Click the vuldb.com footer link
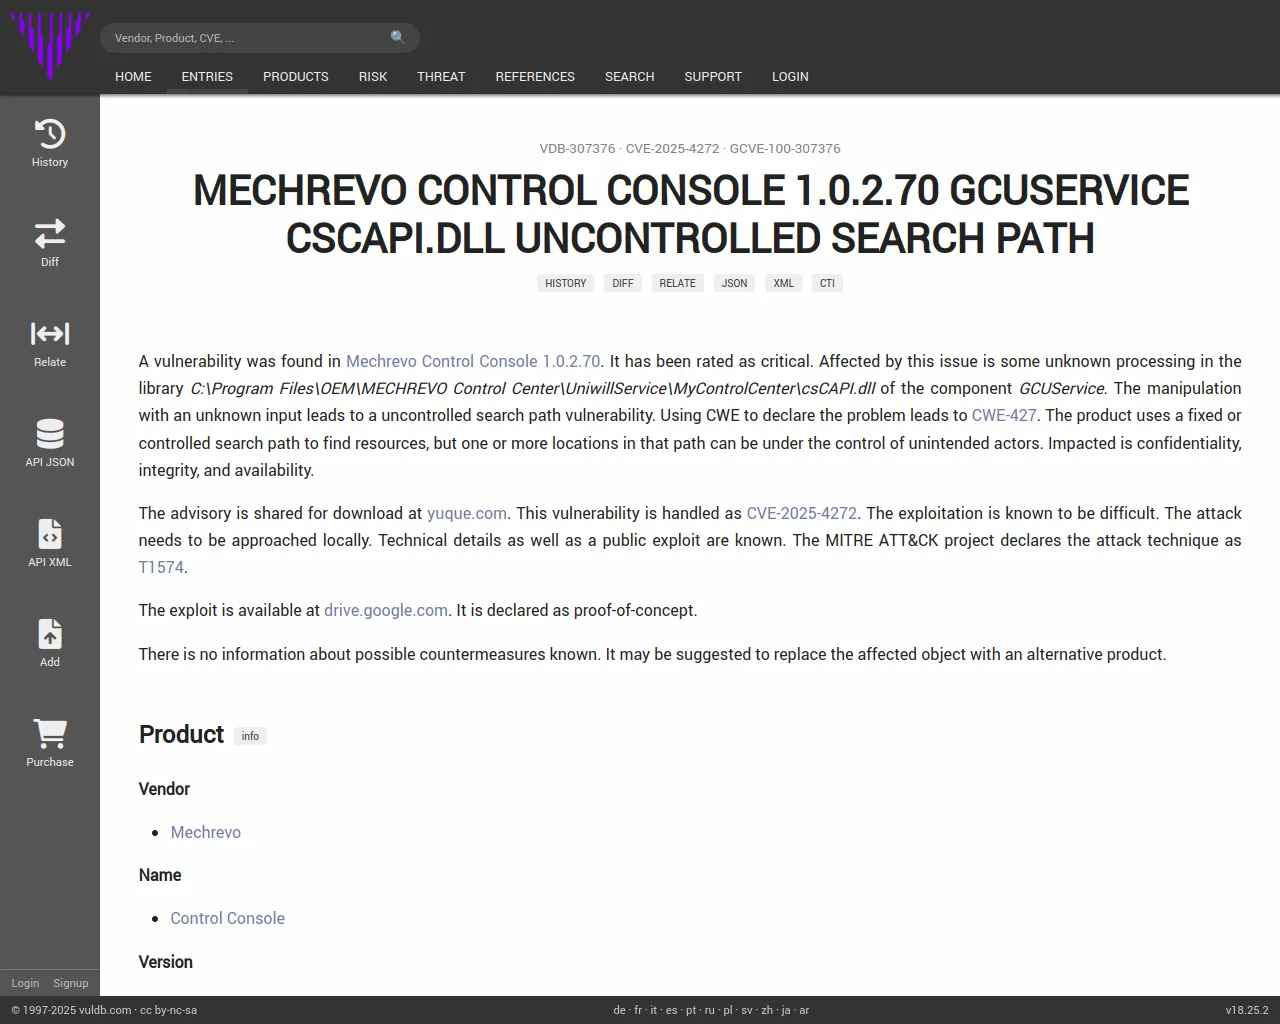This screenshot has width=1280, height=1024. point(105,1010)
